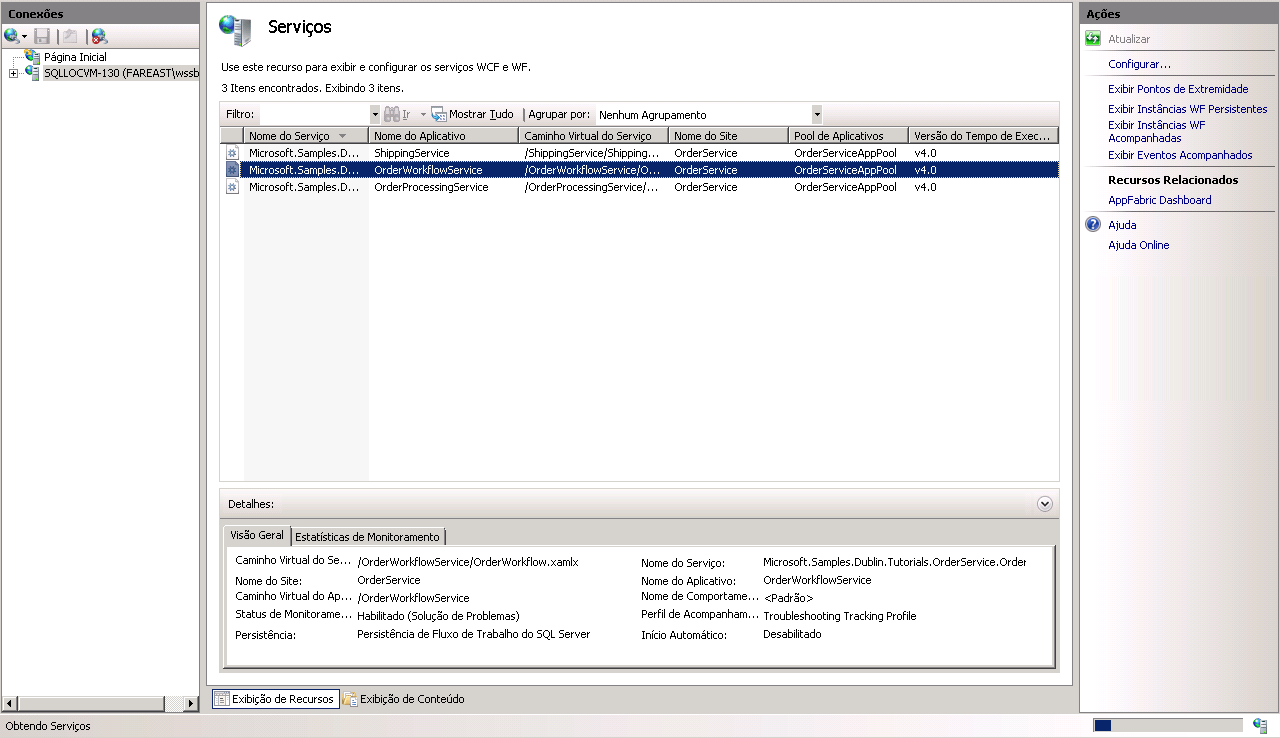Switch to Exibição de Conteúdo view
1280x738 pixels.
pos(403,699)
